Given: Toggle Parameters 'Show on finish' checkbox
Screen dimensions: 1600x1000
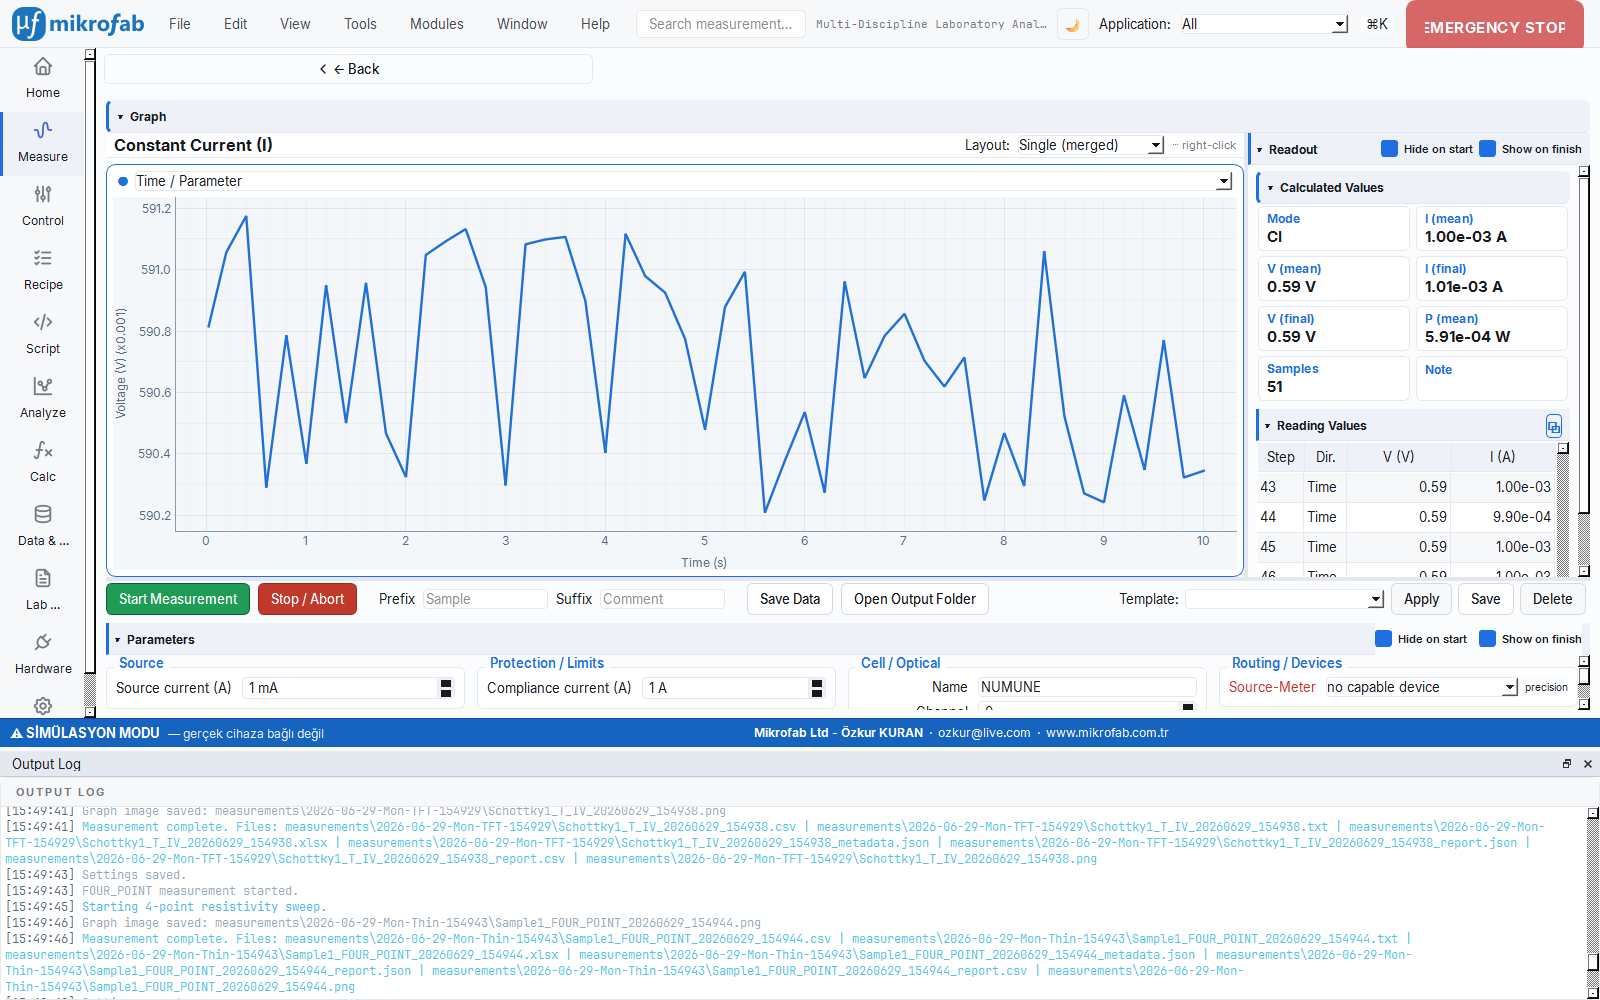Looking at the screenshot, I should point(1487,639).
